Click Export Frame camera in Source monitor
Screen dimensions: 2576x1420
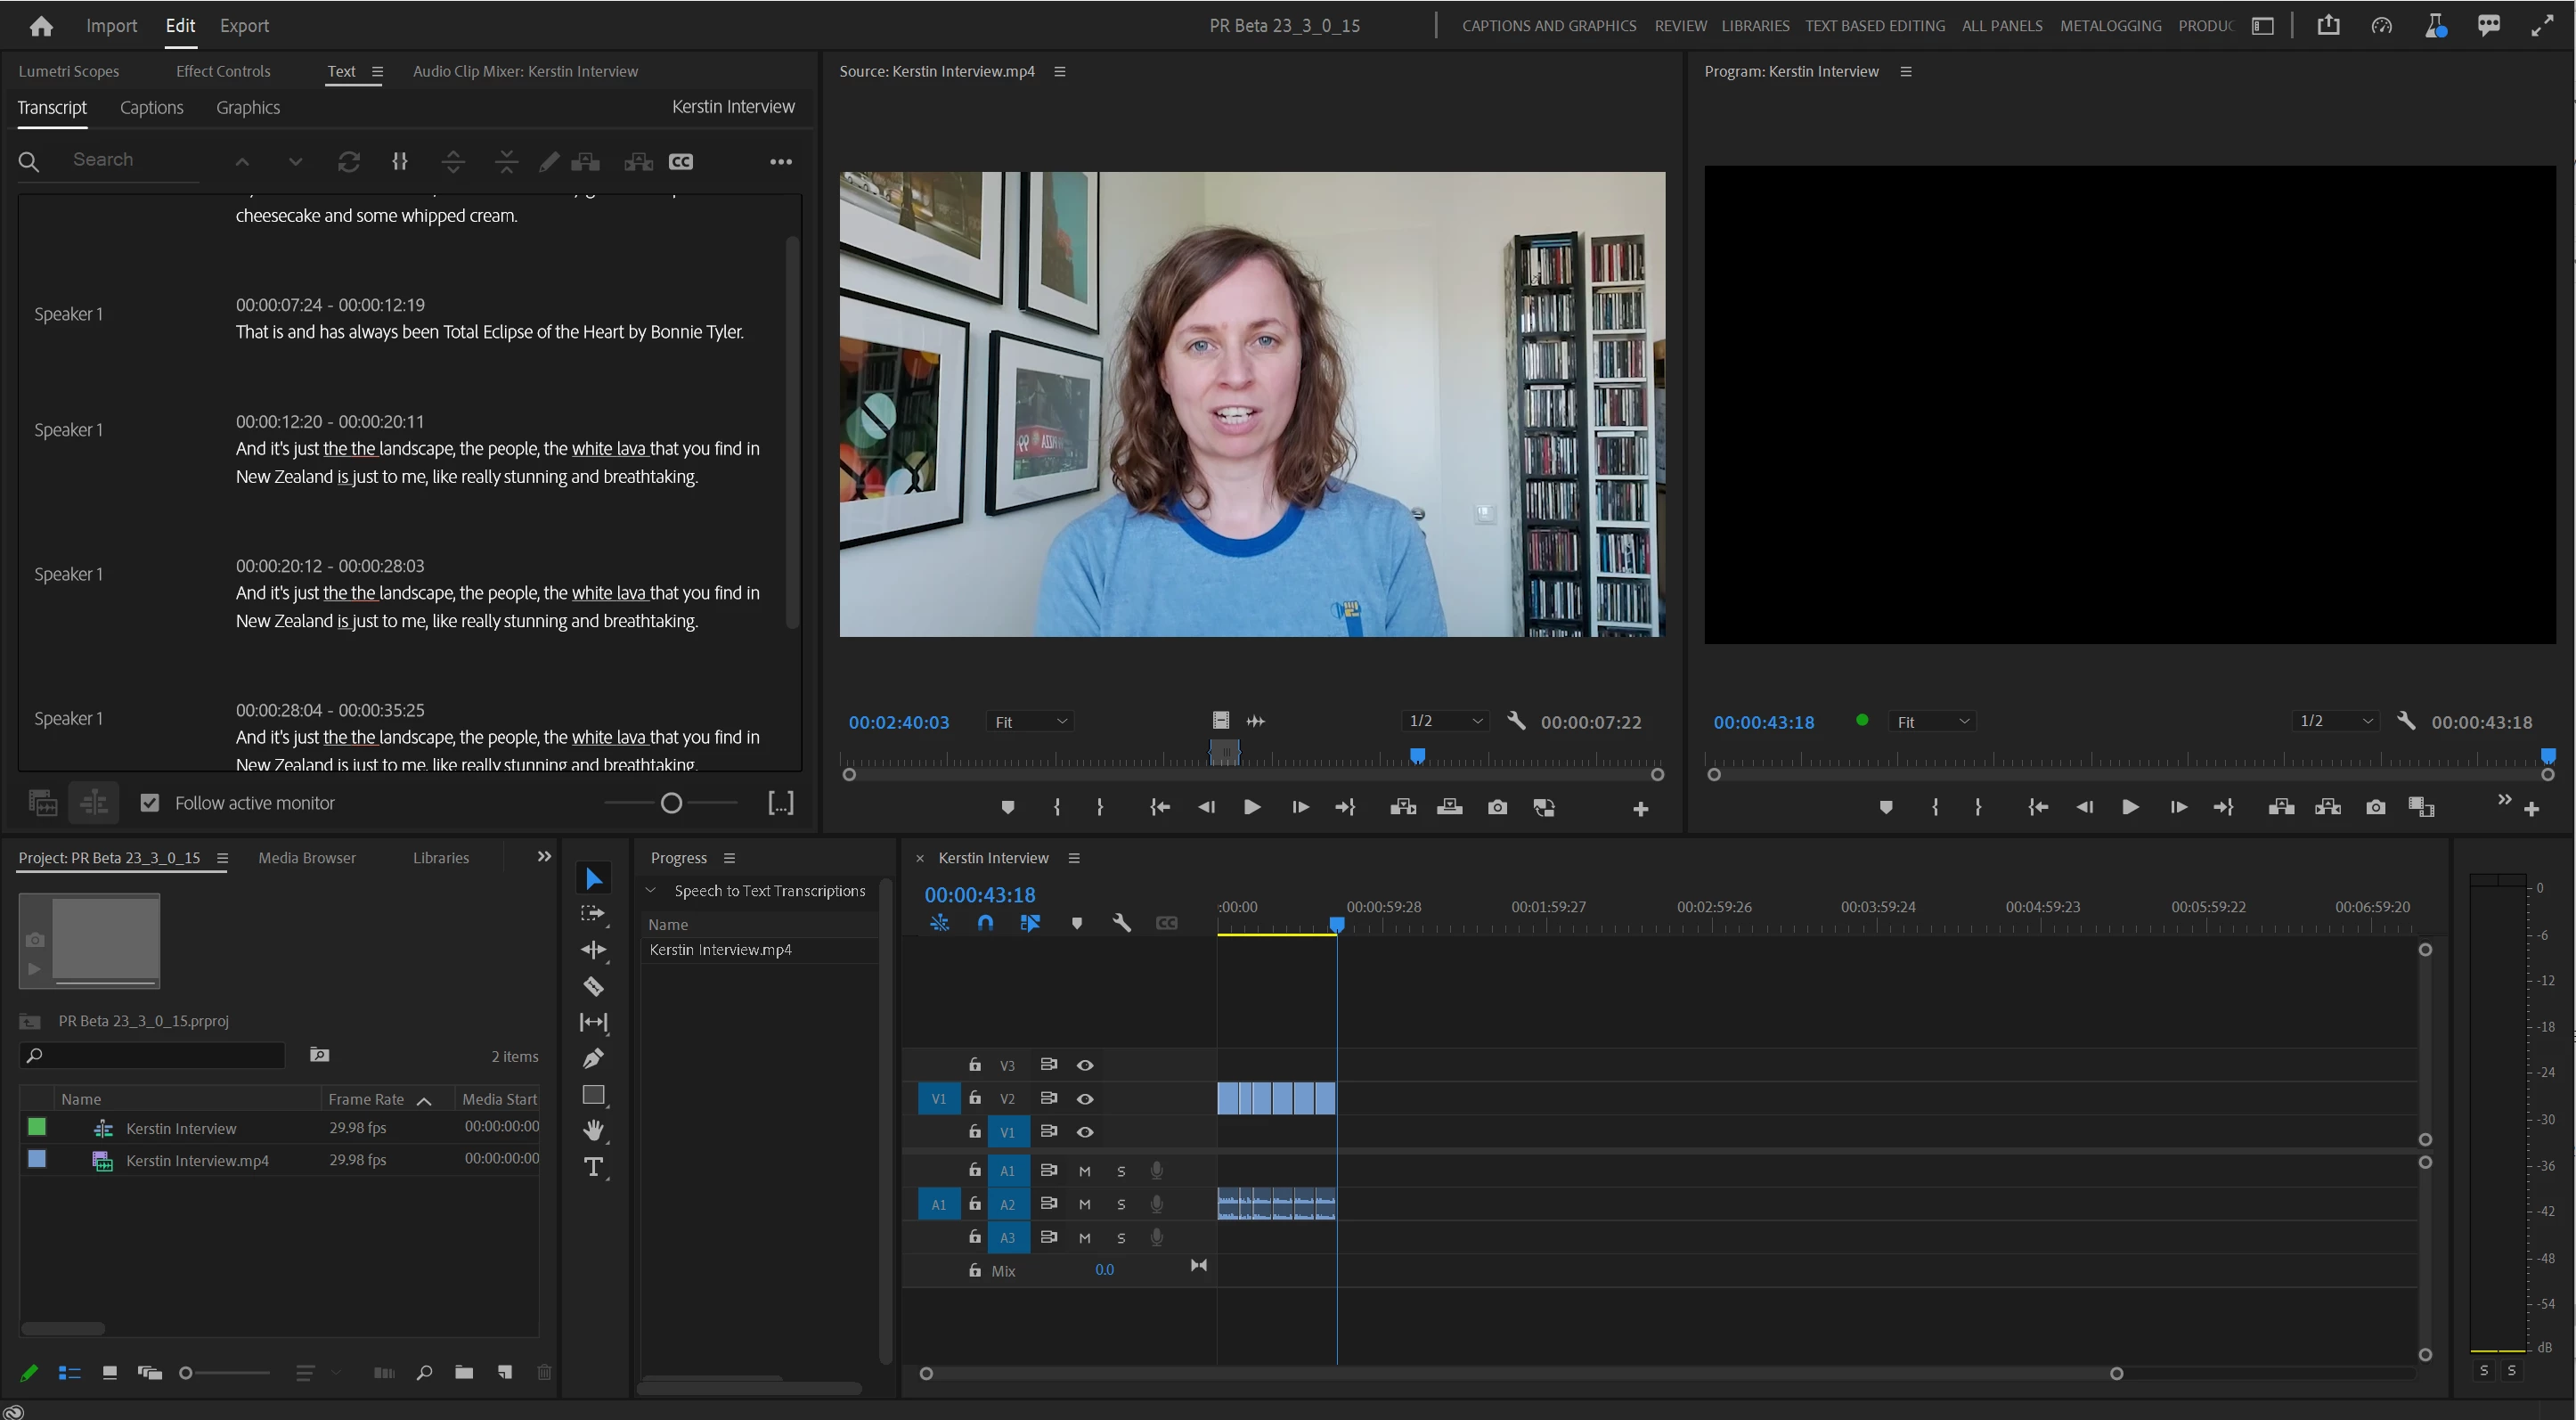(x=1497, y=807)
